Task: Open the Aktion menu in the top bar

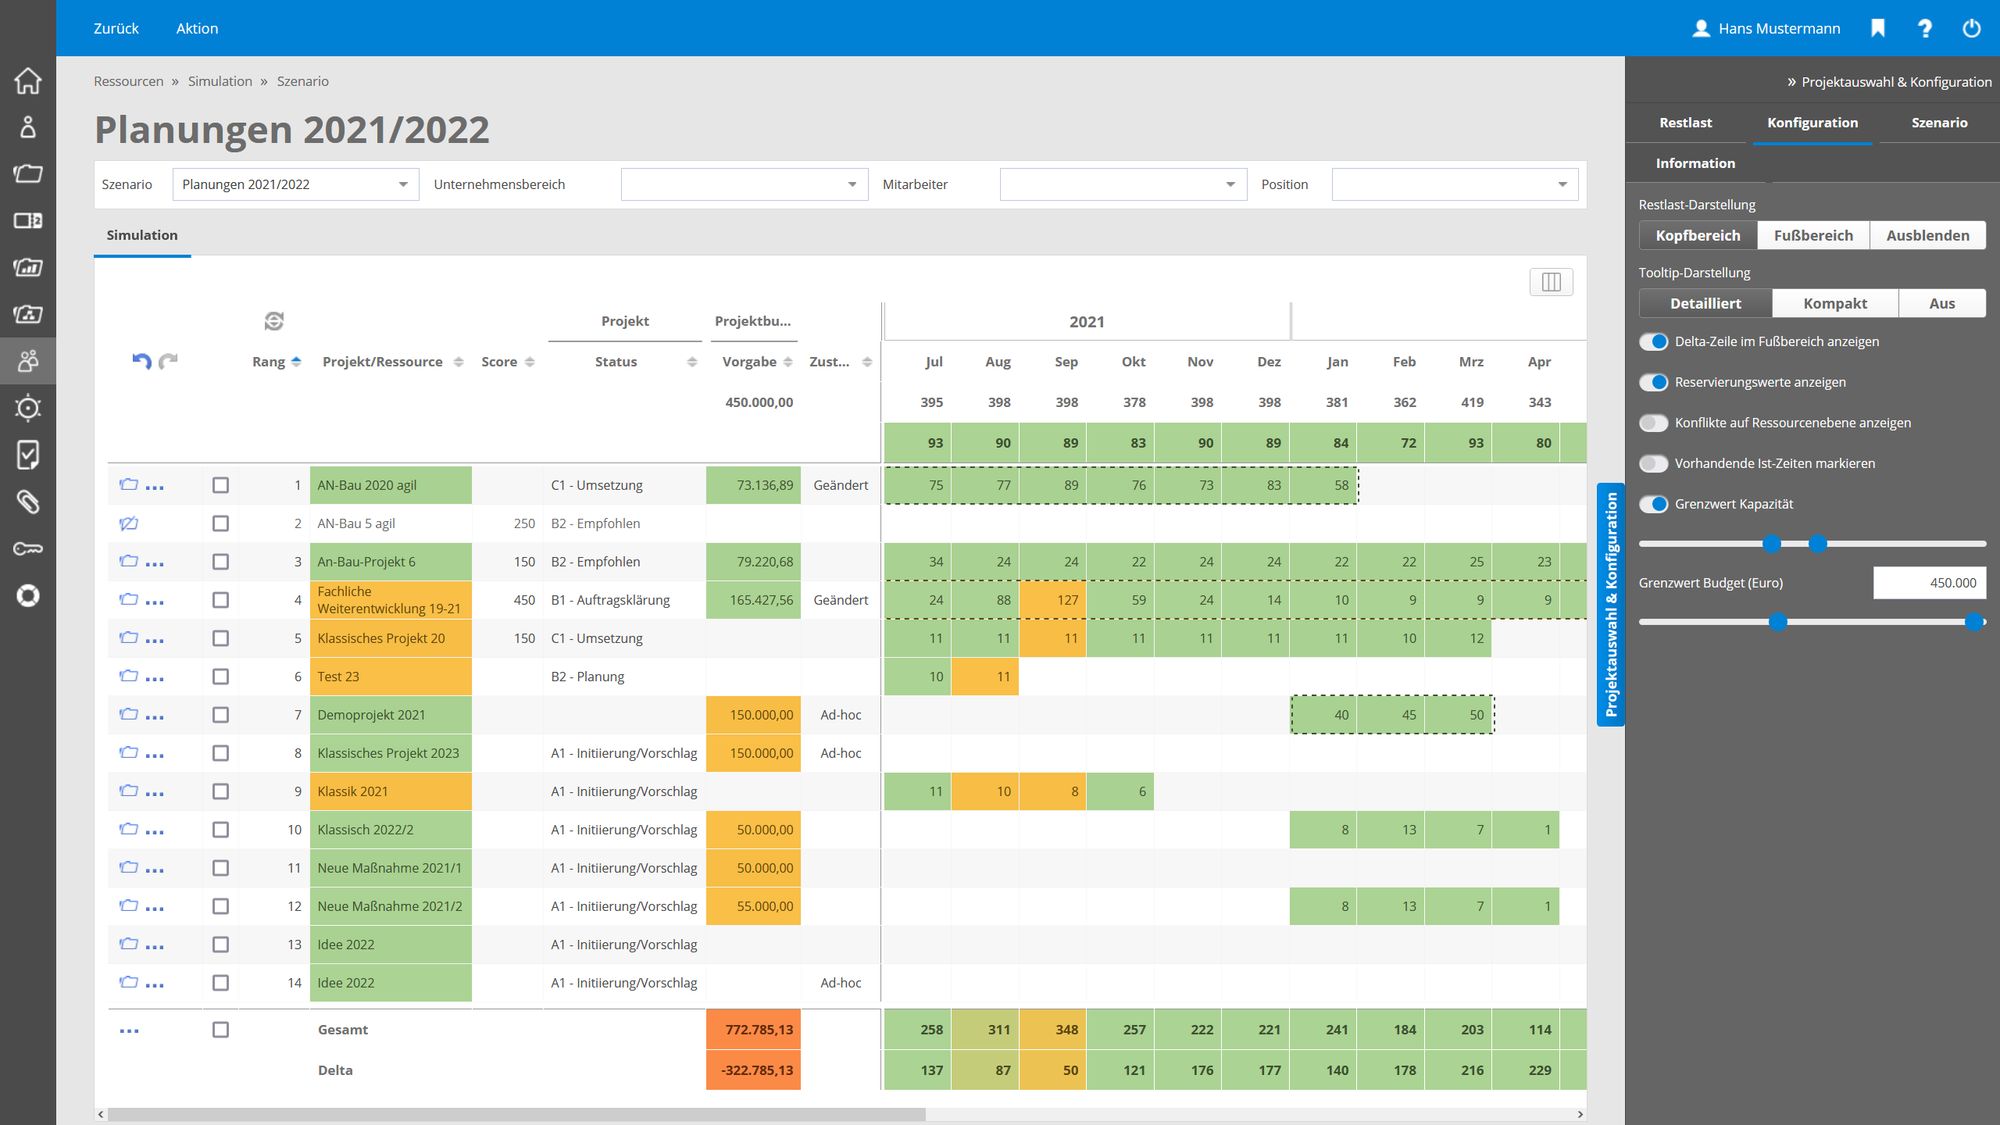Action: pyautogui.click(x=196, y=28)
